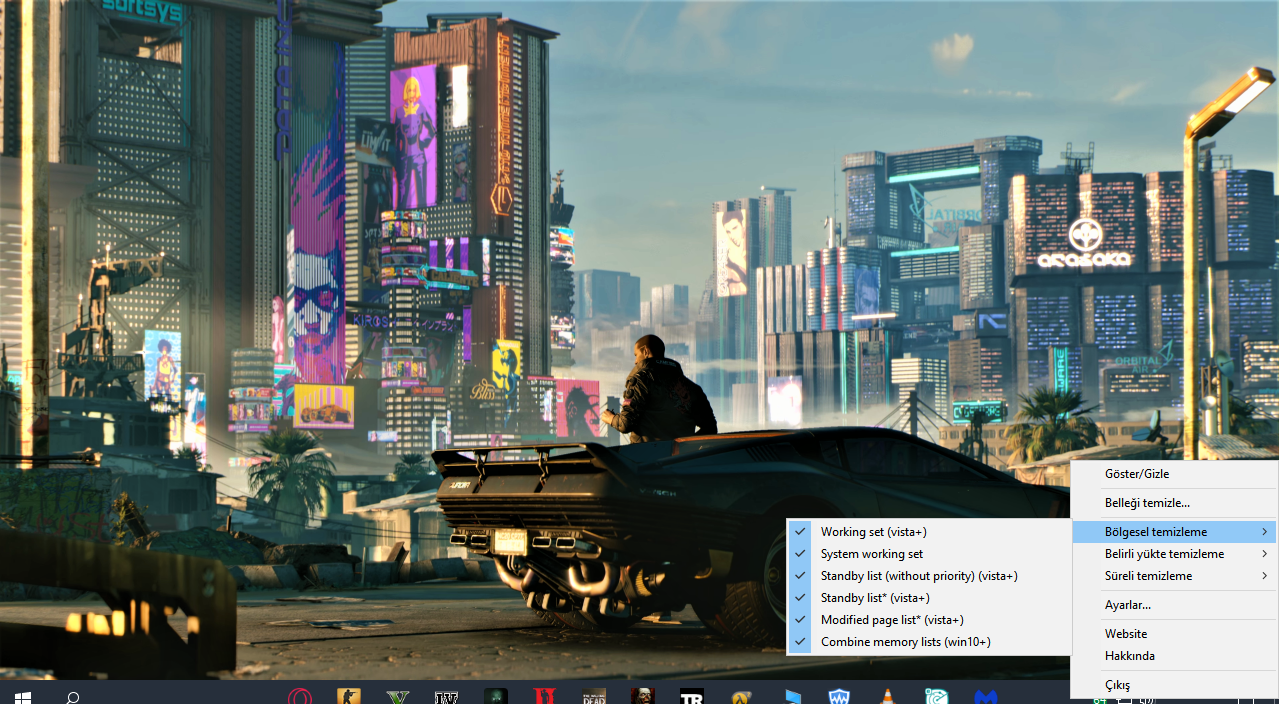The height and width of the screenshot is (704, 1279).
Task: Toggle System working set option
Action: click(929, 554)
